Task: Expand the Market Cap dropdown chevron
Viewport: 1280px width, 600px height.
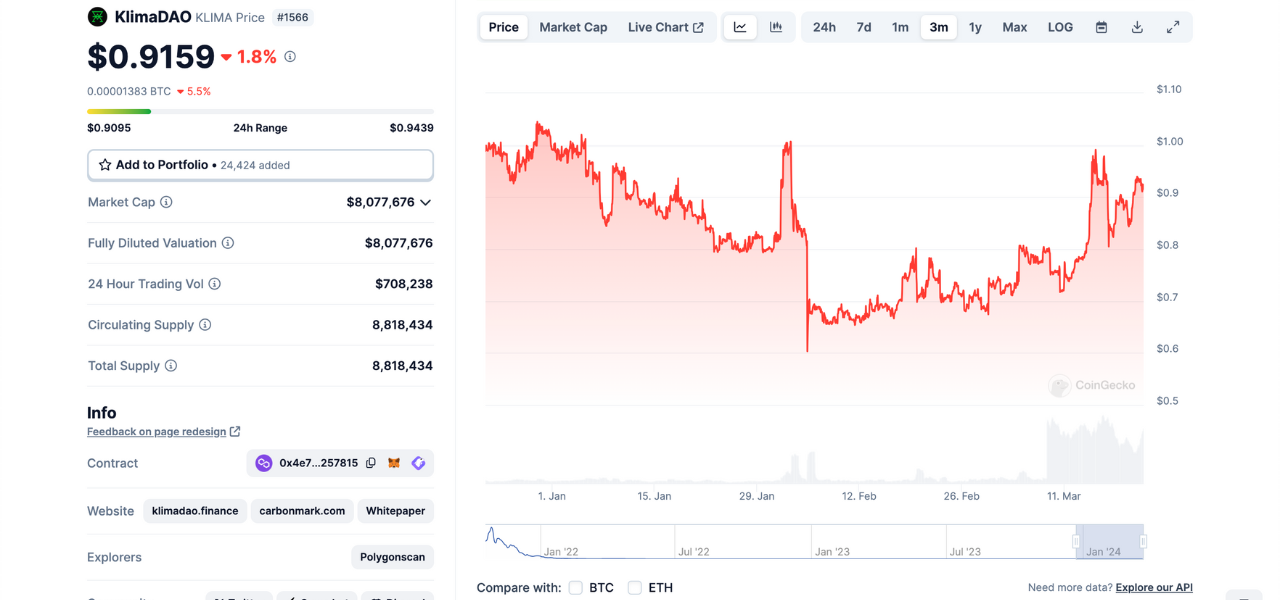Action: coord(426,202)
